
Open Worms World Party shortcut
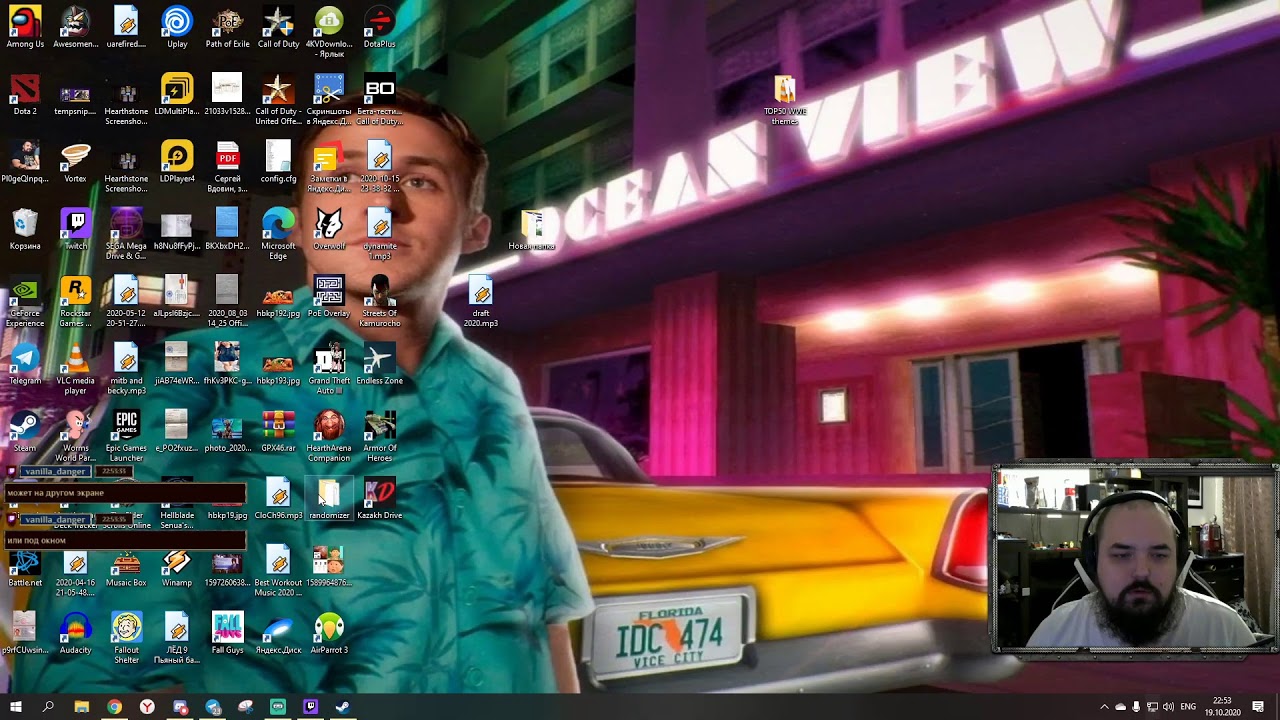75,436
